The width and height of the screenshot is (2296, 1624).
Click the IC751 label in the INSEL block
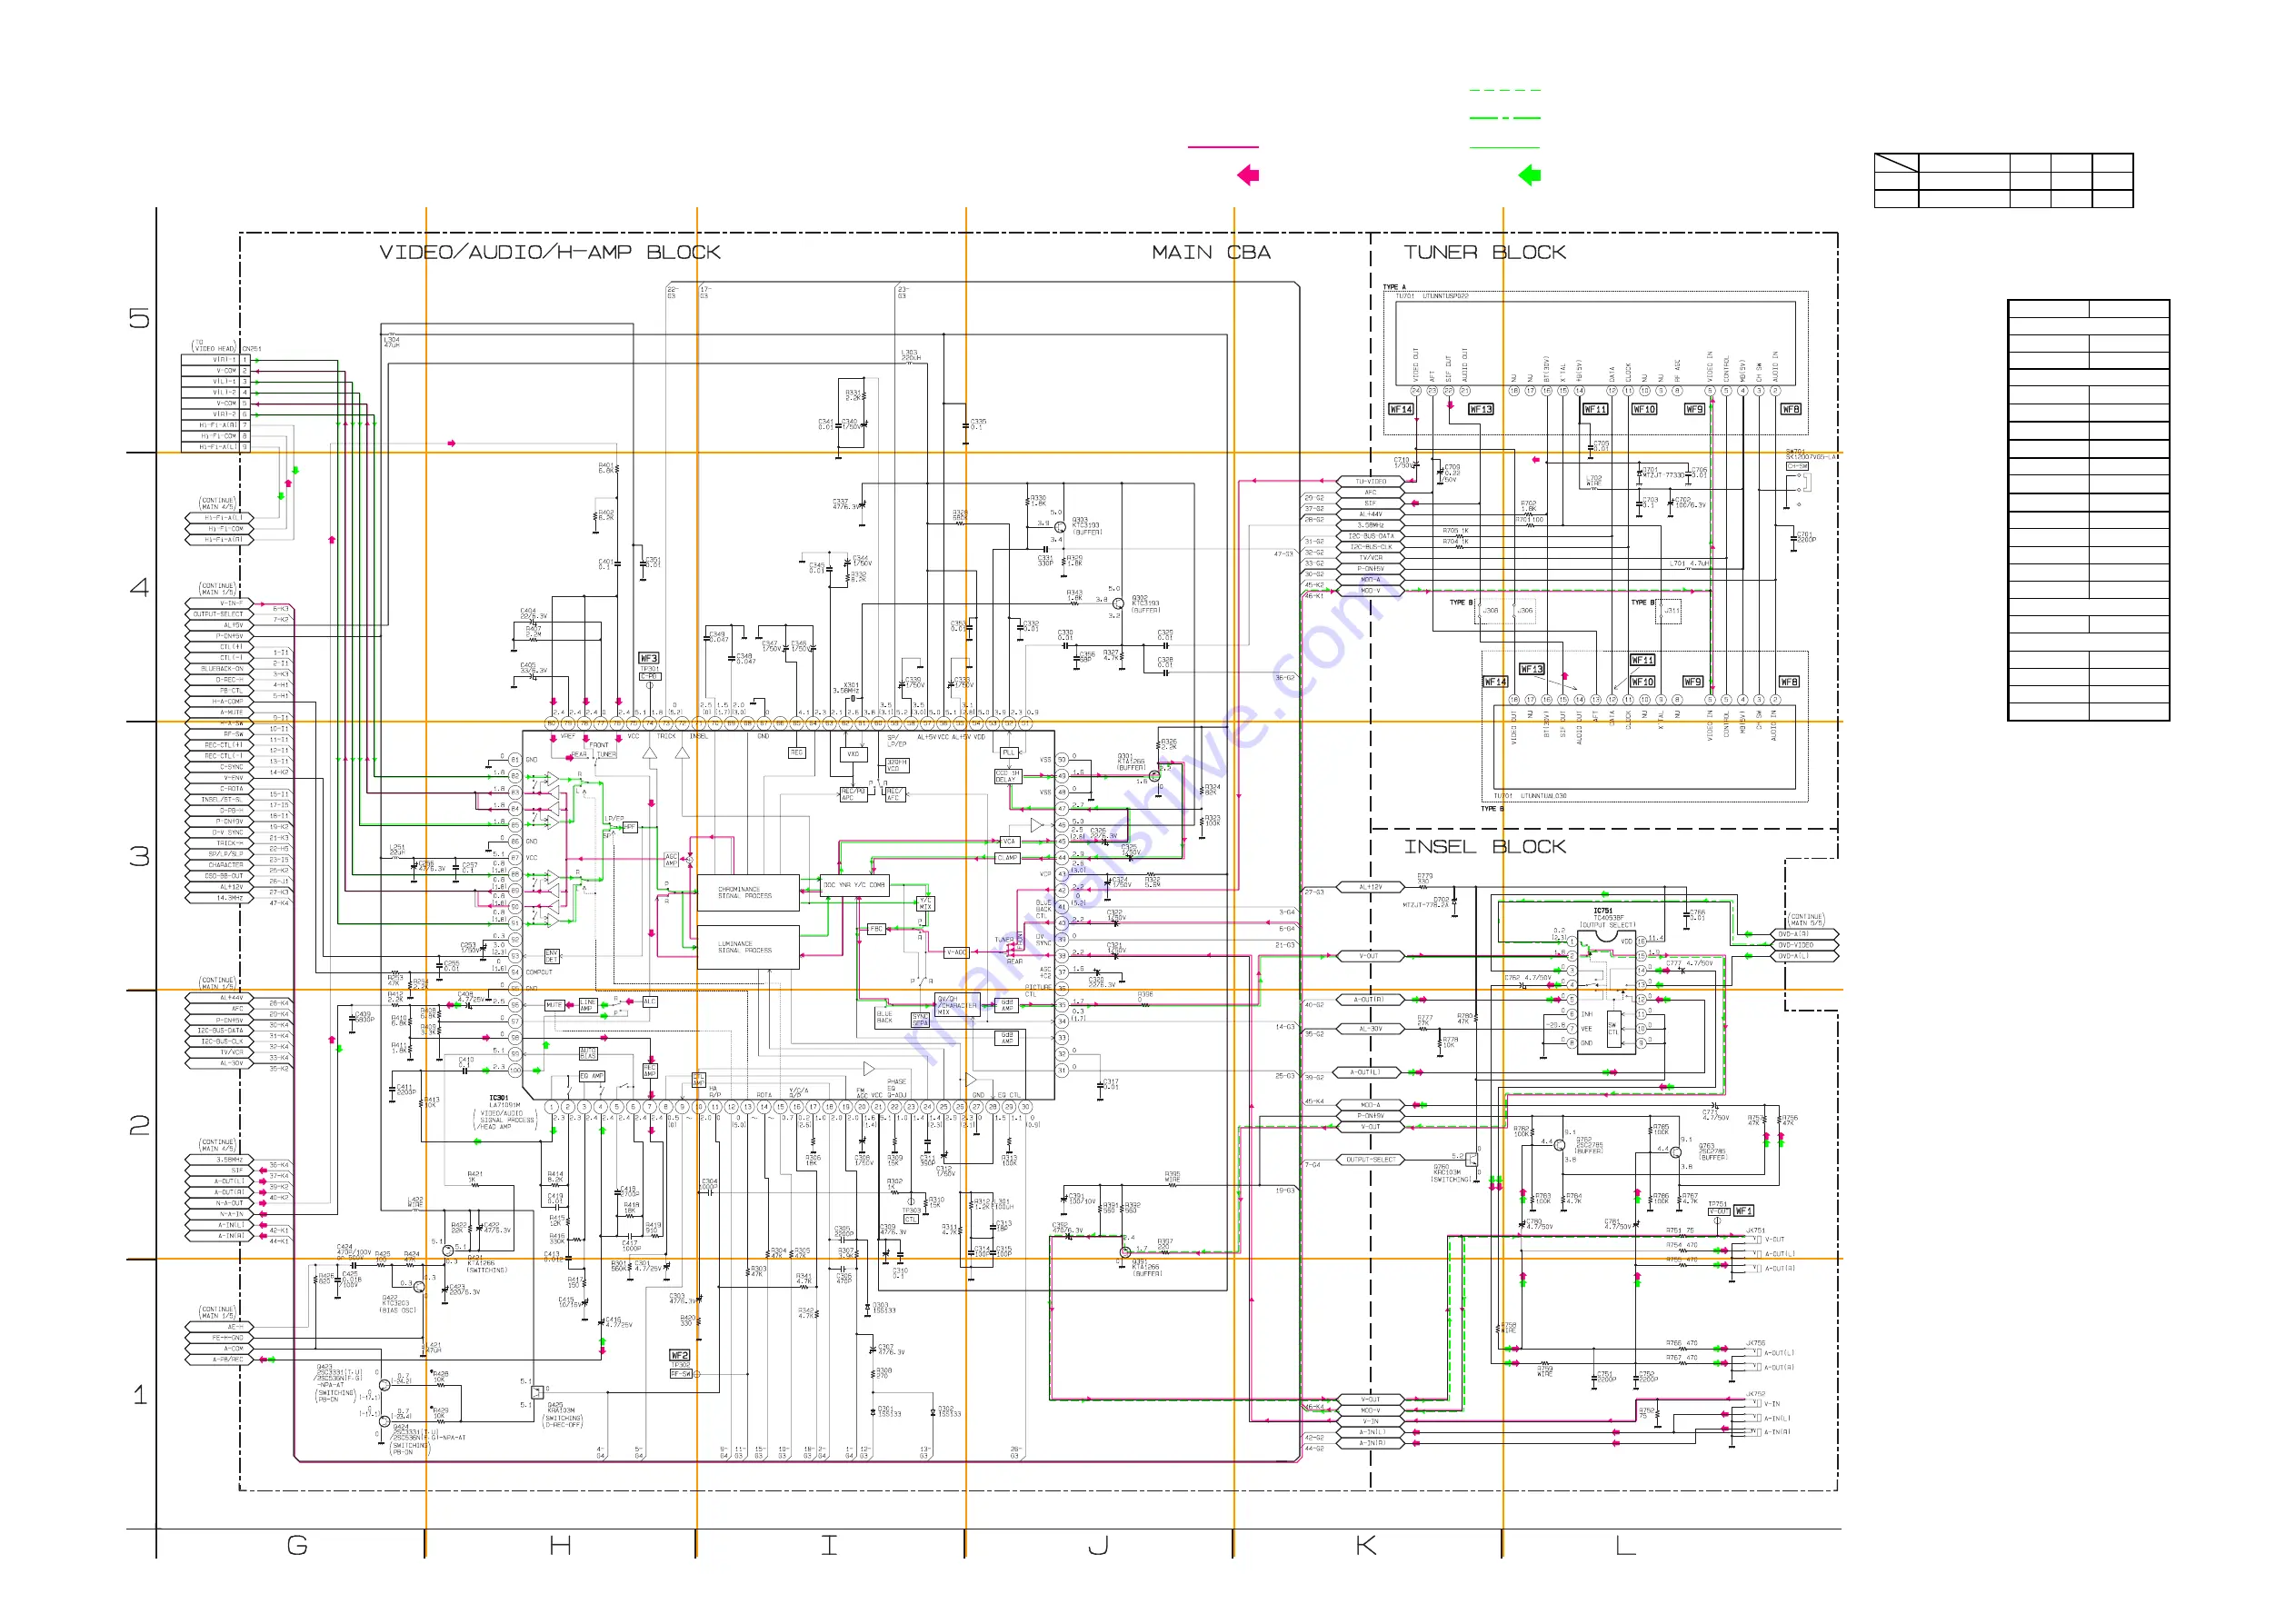pos(1603,911)
